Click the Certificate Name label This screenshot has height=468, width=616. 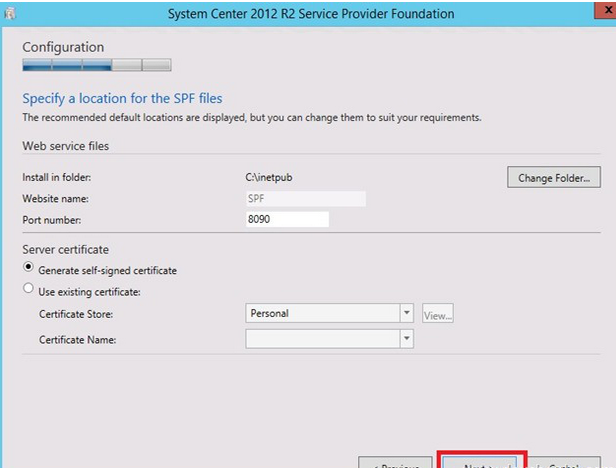point(77,340)
